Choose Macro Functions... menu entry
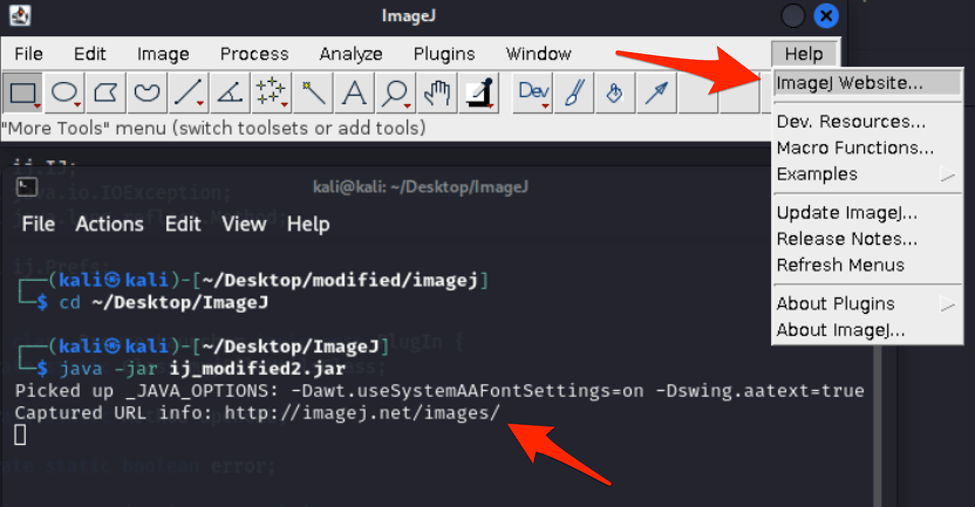975x507 pixels. point(867,148)
